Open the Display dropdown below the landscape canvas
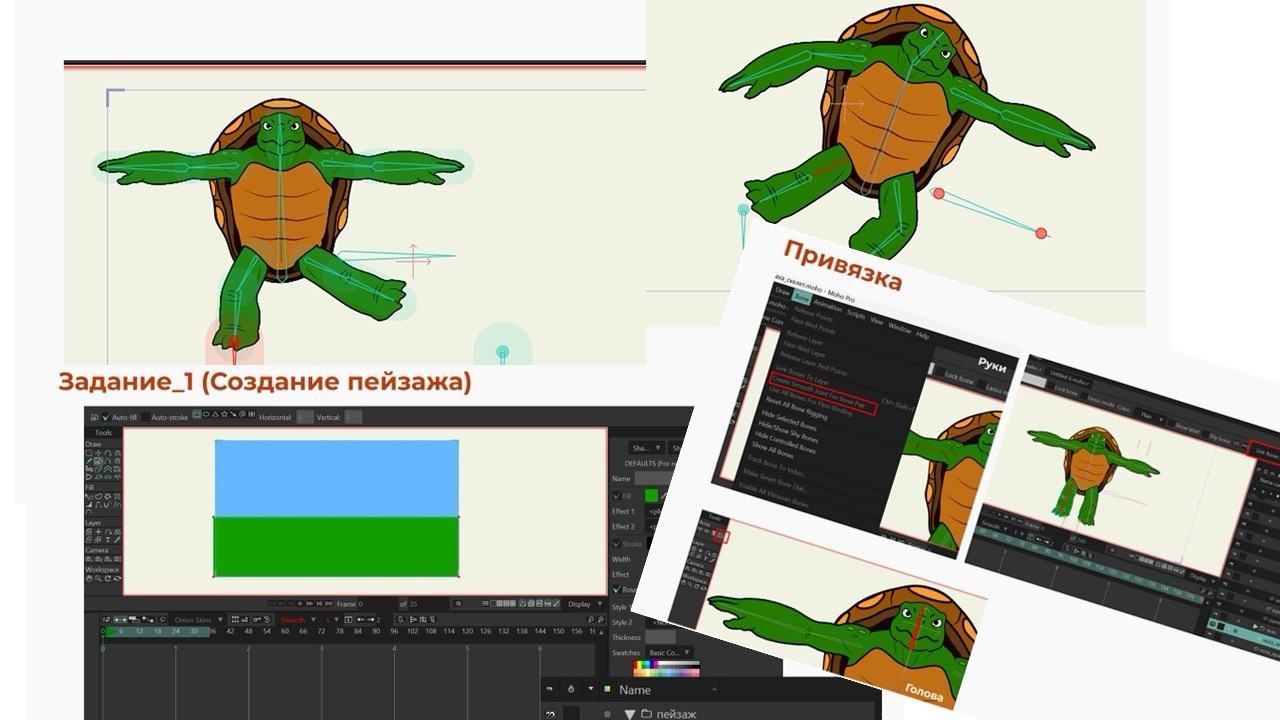 coord(583,604)
